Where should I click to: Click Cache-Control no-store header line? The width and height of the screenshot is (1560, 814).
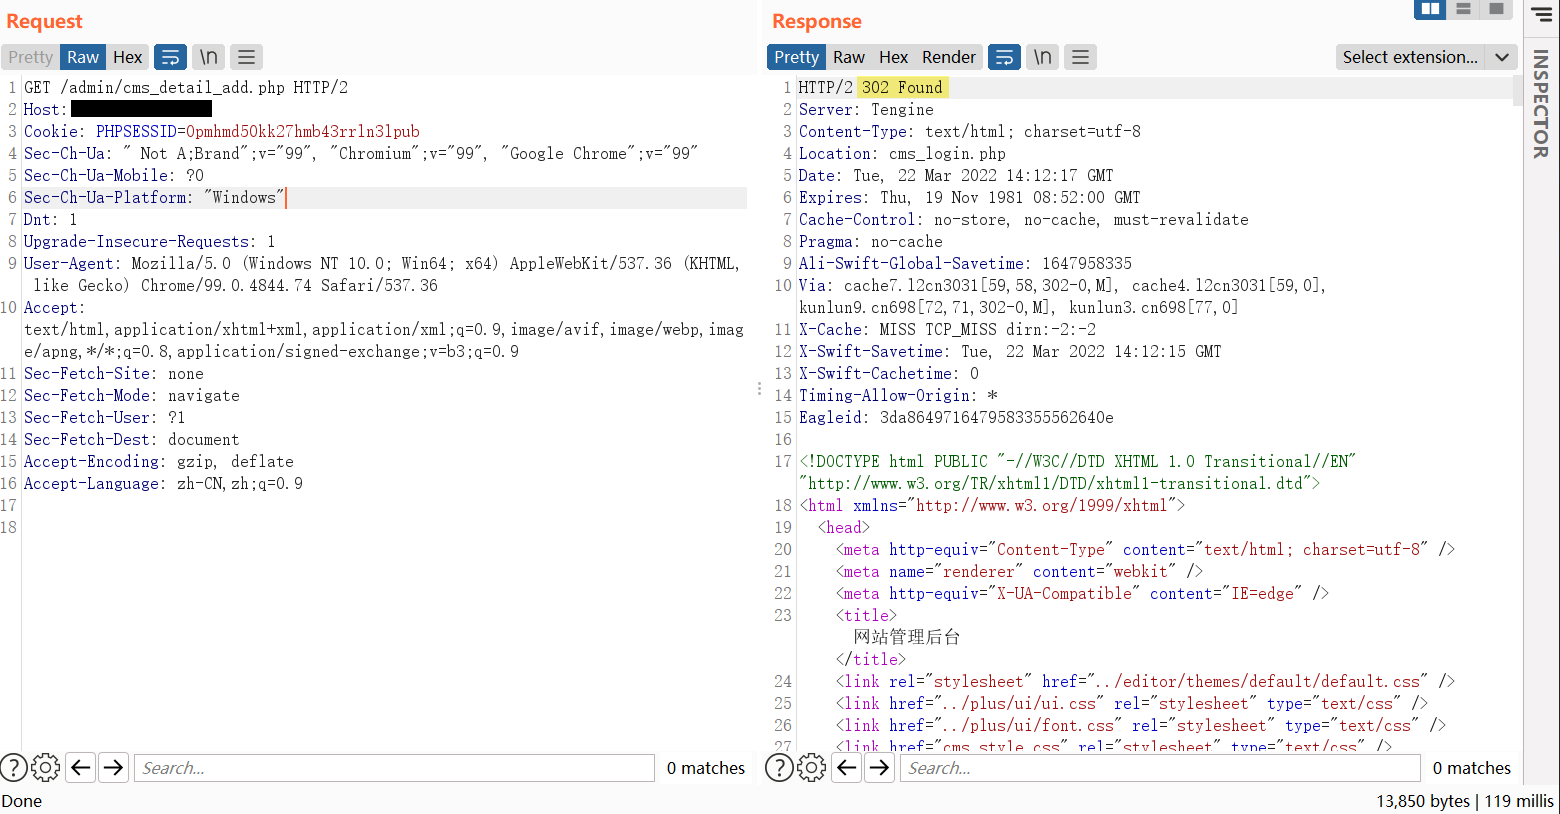pos(1023,220)
